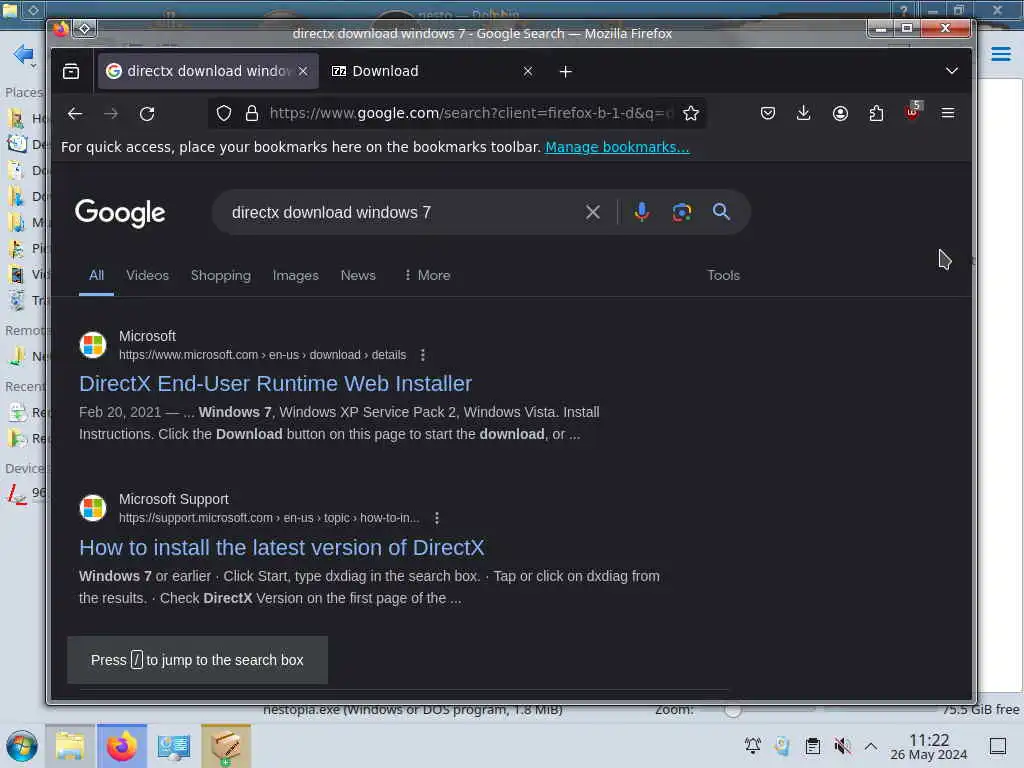Click the address bar URL field
The height and width of the screenshot is (768, 1024).
(470, 114)
